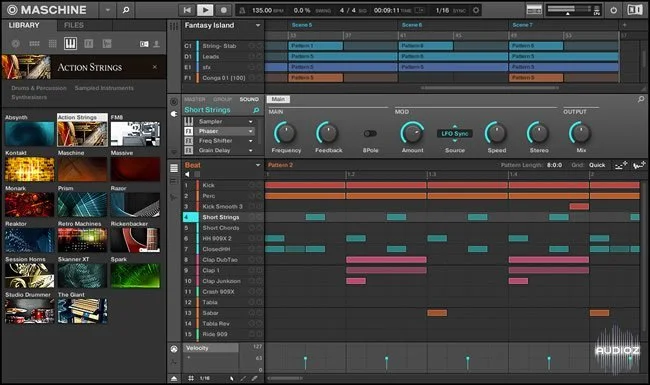Switch to group view icon in pattern editor
Screen dimensions: 650x385
[x=174, y=168]
